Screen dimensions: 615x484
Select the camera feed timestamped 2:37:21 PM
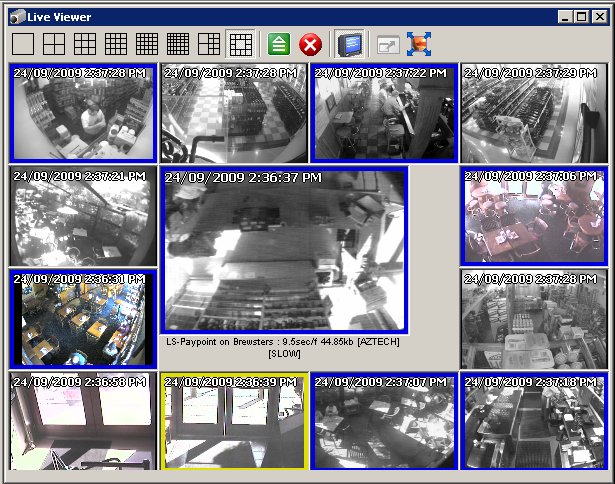(83, 216)
